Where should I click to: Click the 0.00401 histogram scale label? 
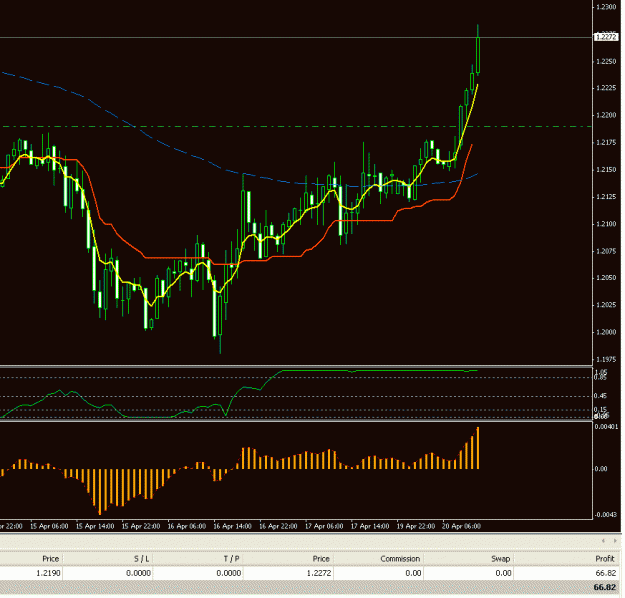[606, 427]
